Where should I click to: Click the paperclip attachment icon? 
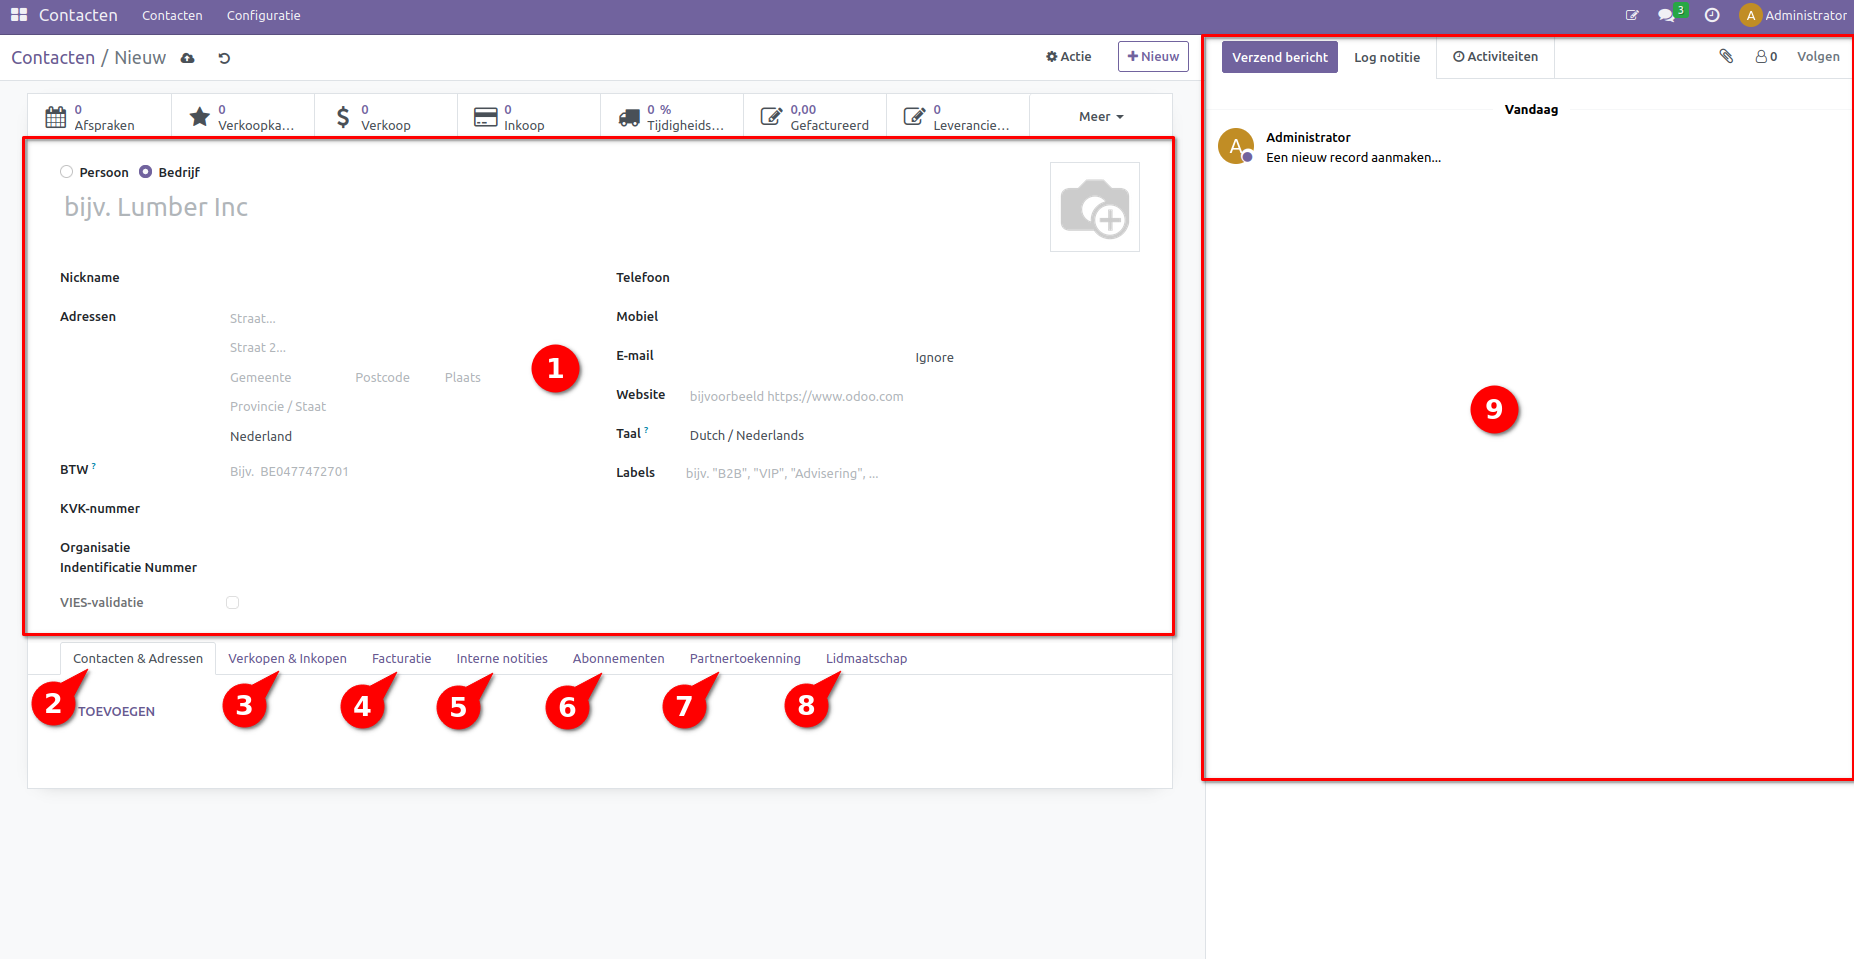pos(1726,56)
